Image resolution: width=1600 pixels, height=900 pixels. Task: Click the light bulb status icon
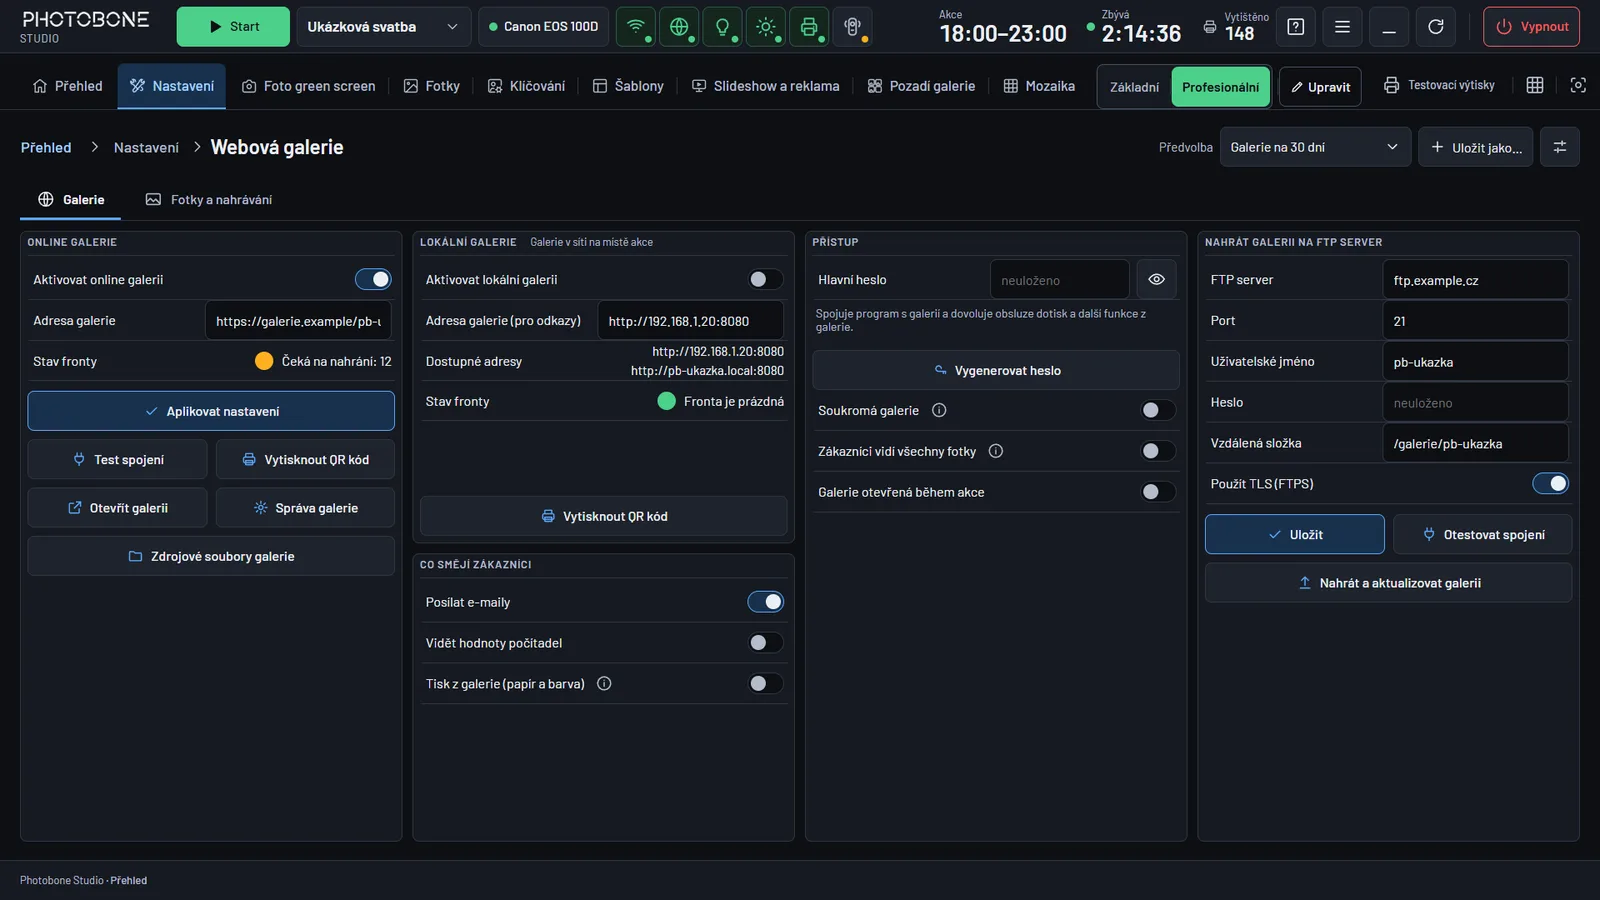coord(722,27)
